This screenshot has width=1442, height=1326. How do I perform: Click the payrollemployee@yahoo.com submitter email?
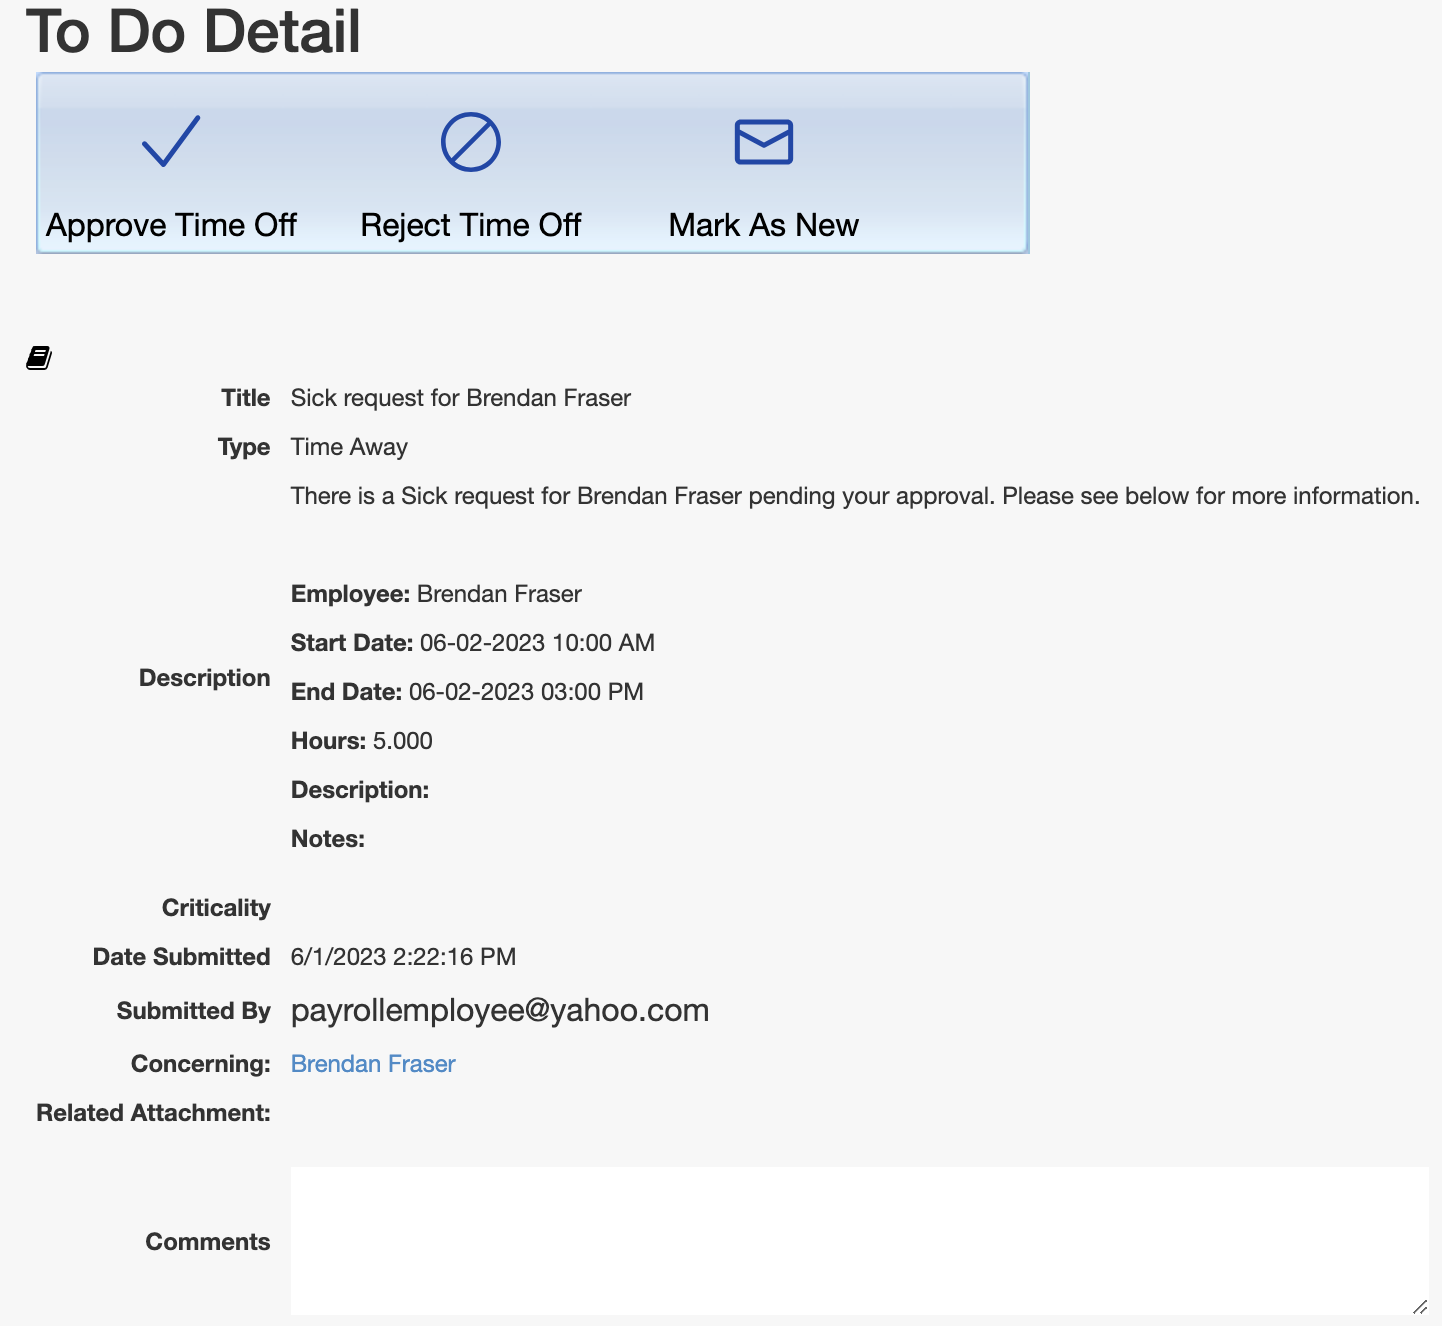click(x=499, y=1010)
